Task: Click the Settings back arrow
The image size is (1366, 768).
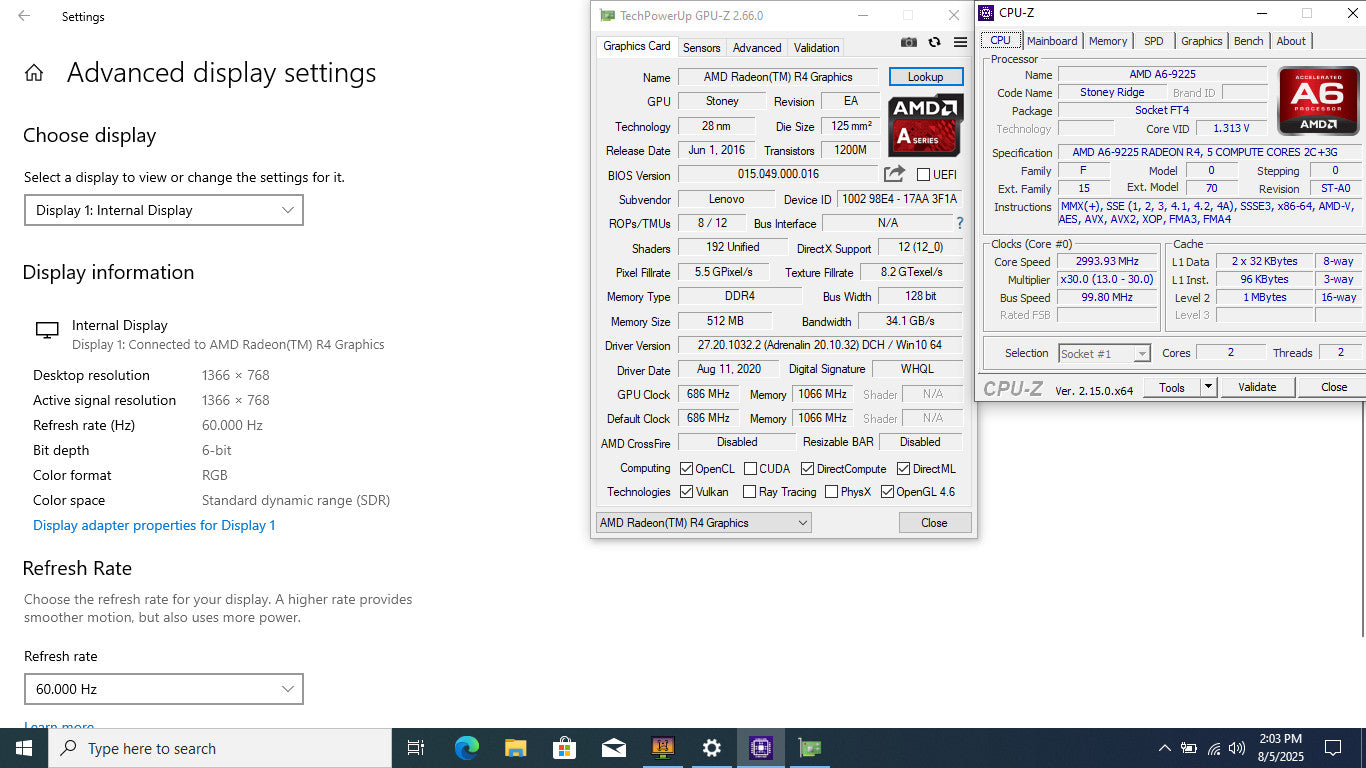Action: [24, 16]
